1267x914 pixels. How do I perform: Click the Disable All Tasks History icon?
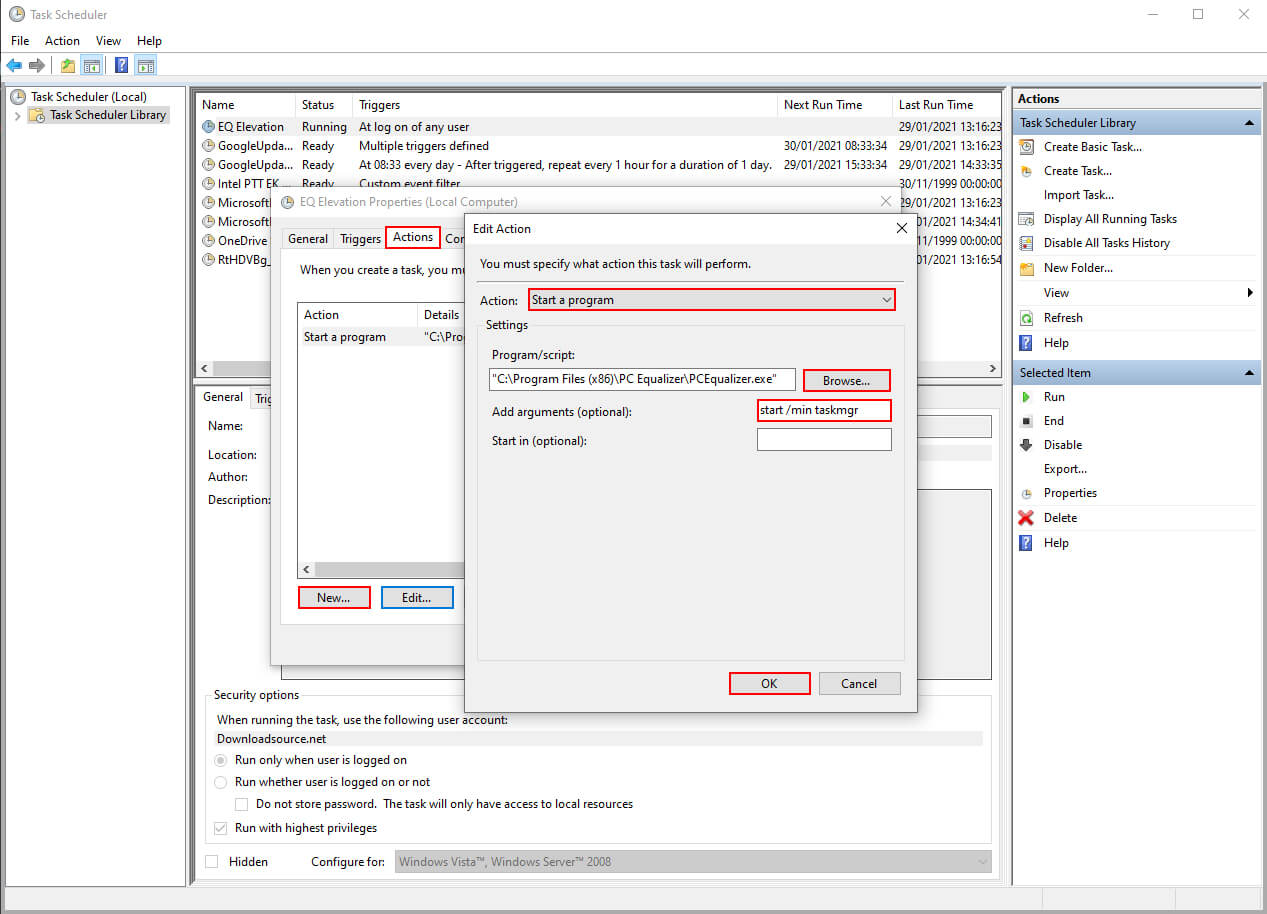(1026, 242)
